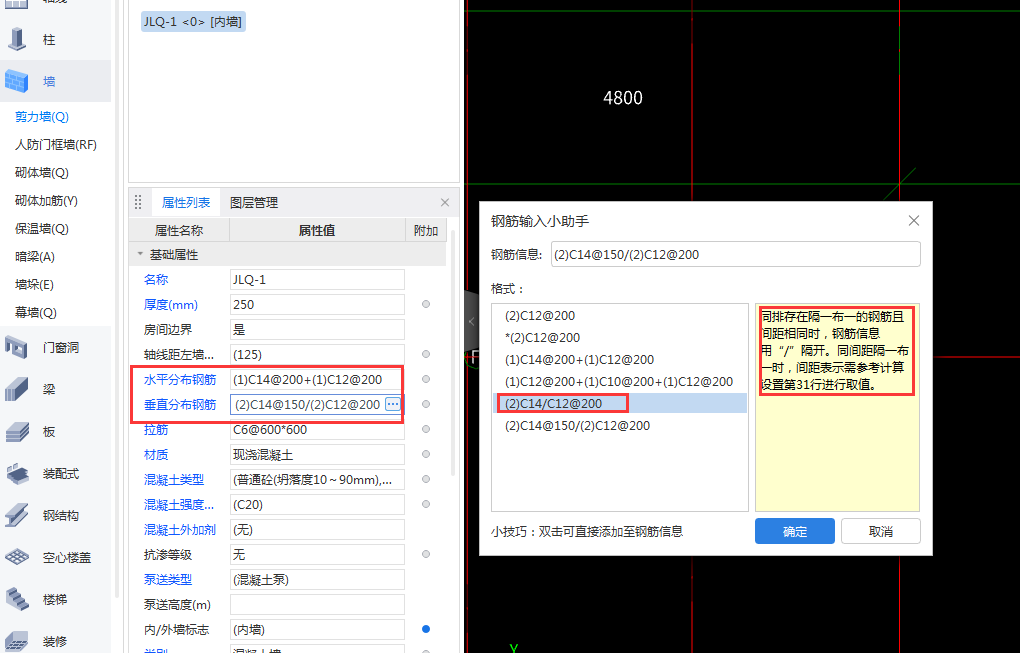Click the 厚度(mm) value 250

click(x=317, y=304)
